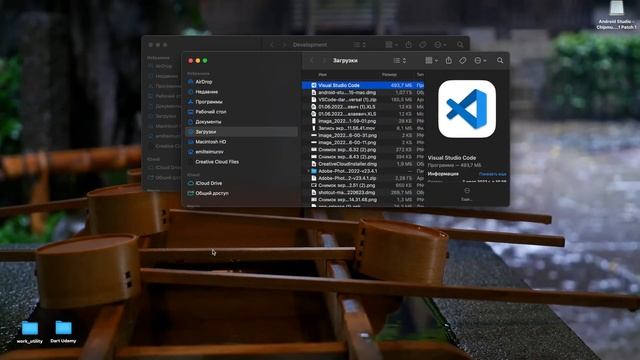Sort by the Имя column header

click(x=322, y=75)
